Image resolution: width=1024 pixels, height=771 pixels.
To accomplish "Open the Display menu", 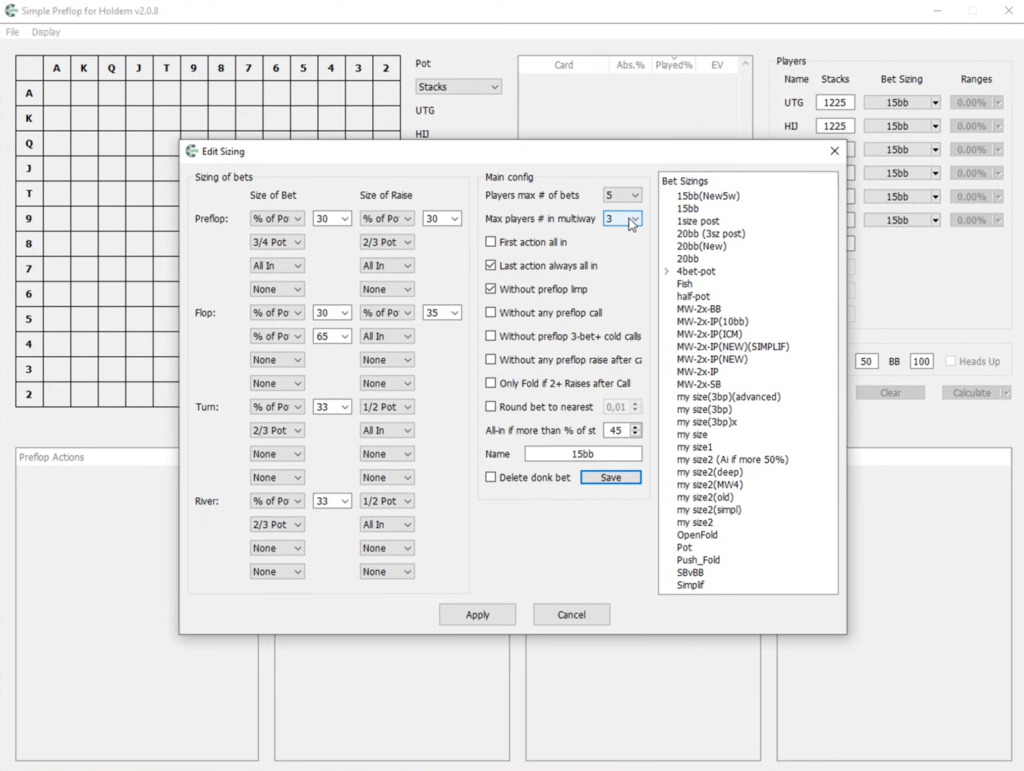I will tap(46, 32).
